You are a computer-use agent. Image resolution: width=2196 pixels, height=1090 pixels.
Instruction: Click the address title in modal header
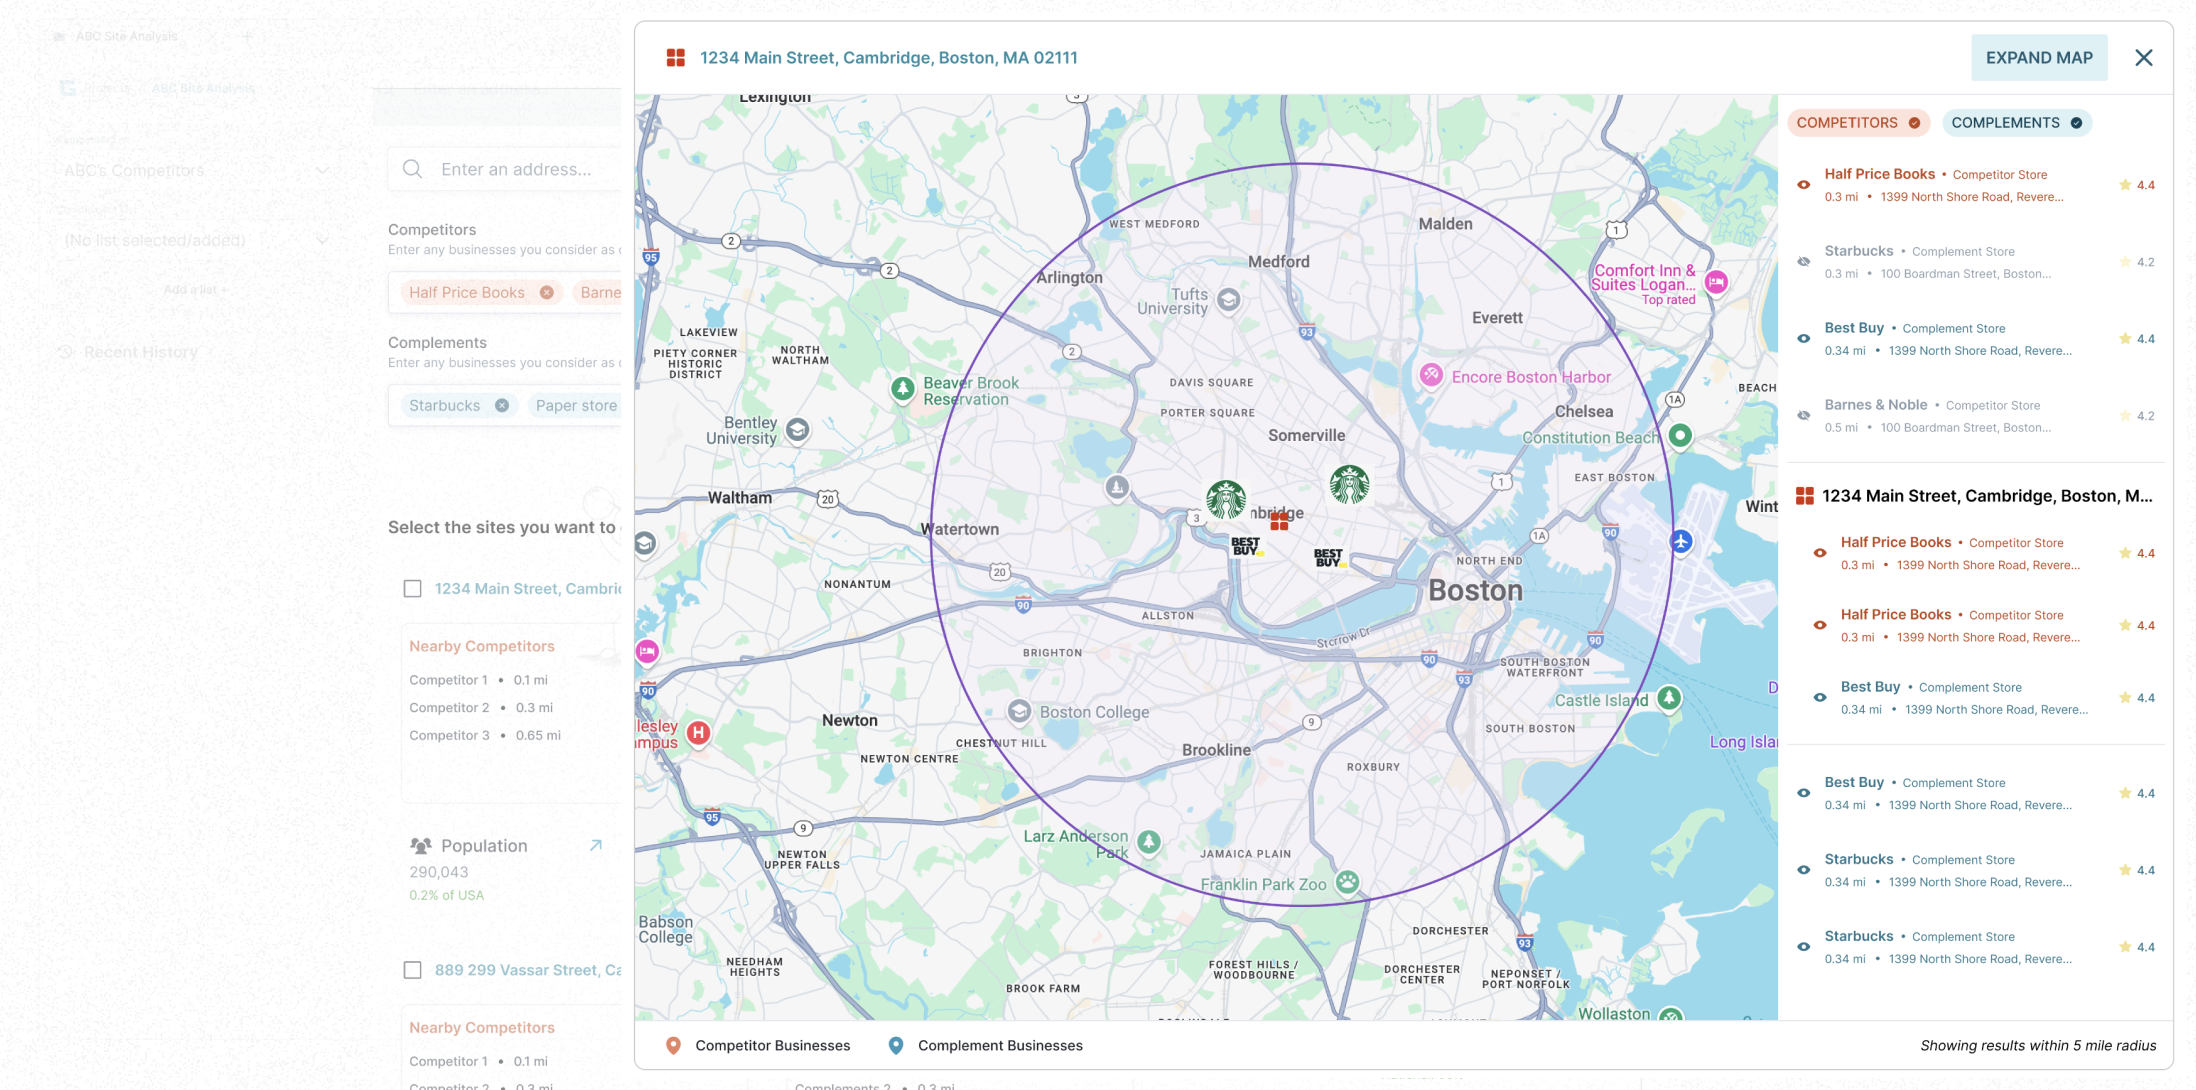click(x=889, y=58)
